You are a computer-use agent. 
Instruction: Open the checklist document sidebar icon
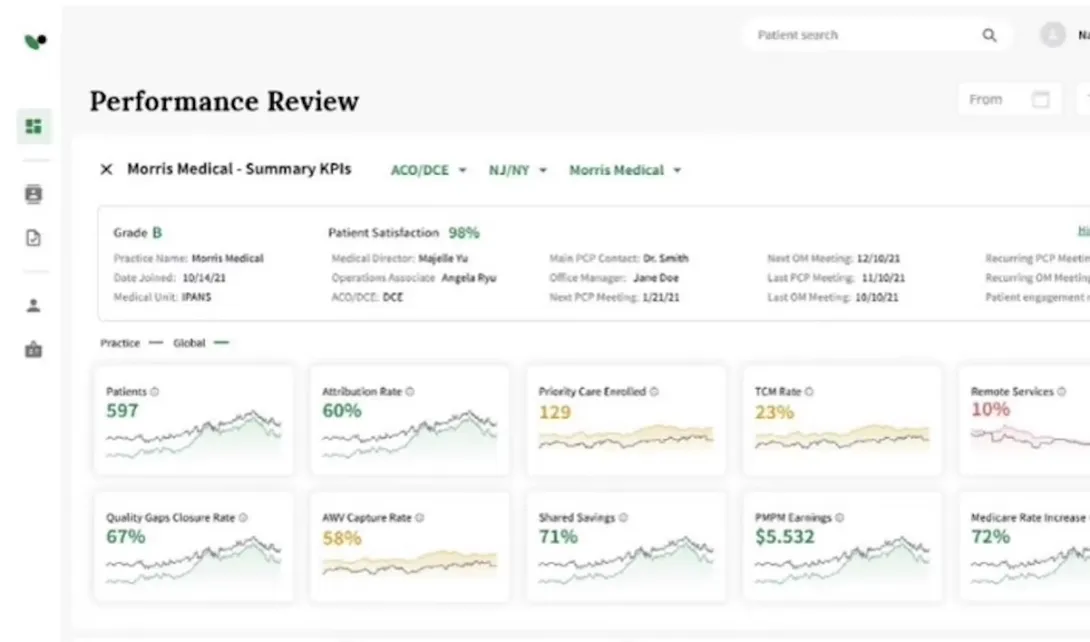click(34, 238)
